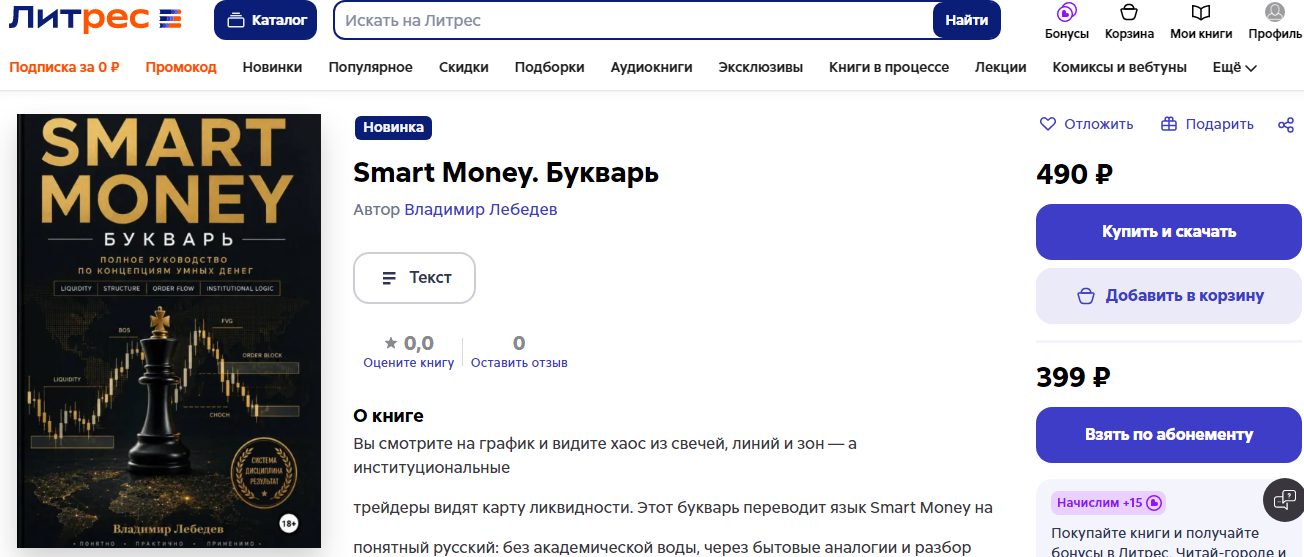Expand the Ещё dropdown menu
1304x557 pixels.
coord(1234,67)
